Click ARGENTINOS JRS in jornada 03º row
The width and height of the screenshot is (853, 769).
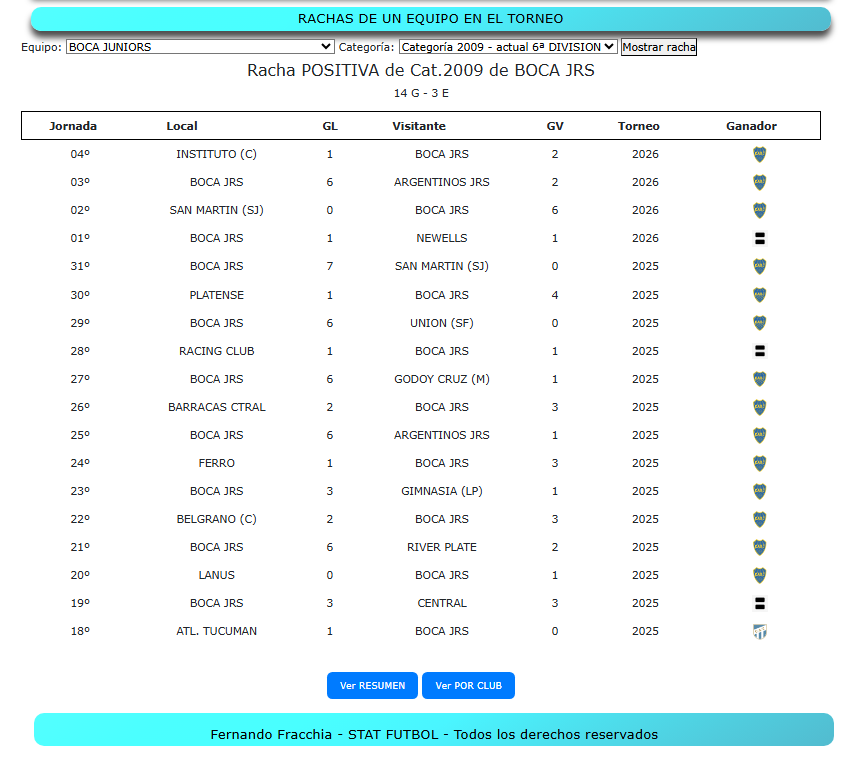pyautogui.click(x=442, y=182)
